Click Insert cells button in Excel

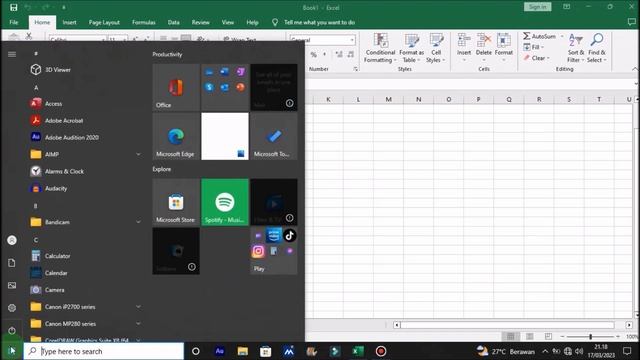click(464, 48)
